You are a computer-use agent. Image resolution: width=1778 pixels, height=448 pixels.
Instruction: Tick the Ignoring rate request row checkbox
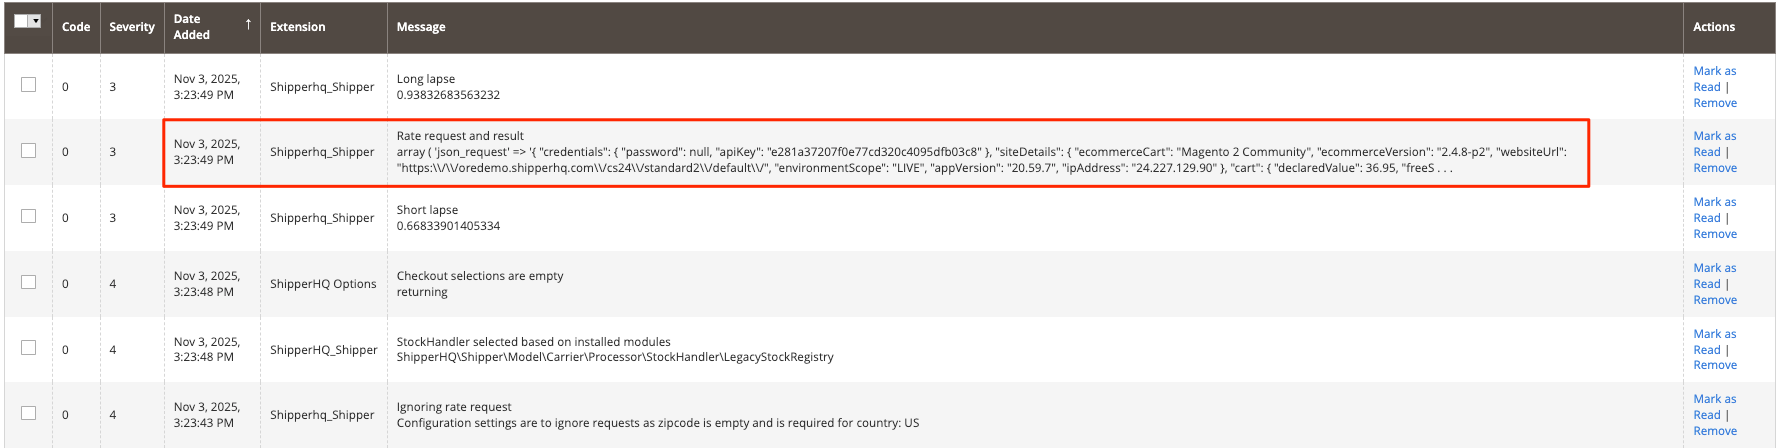pos(29,413)
